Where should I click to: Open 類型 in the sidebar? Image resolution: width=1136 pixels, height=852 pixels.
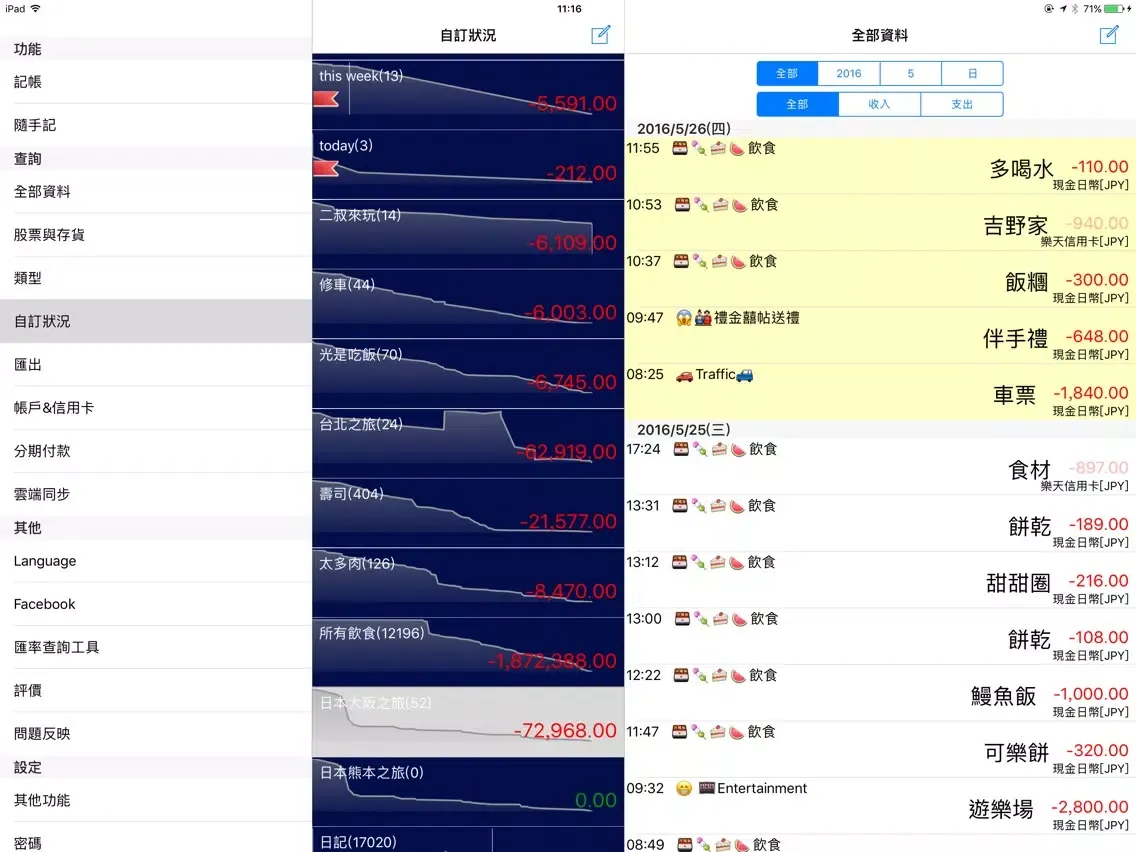[x=156, y=278]
